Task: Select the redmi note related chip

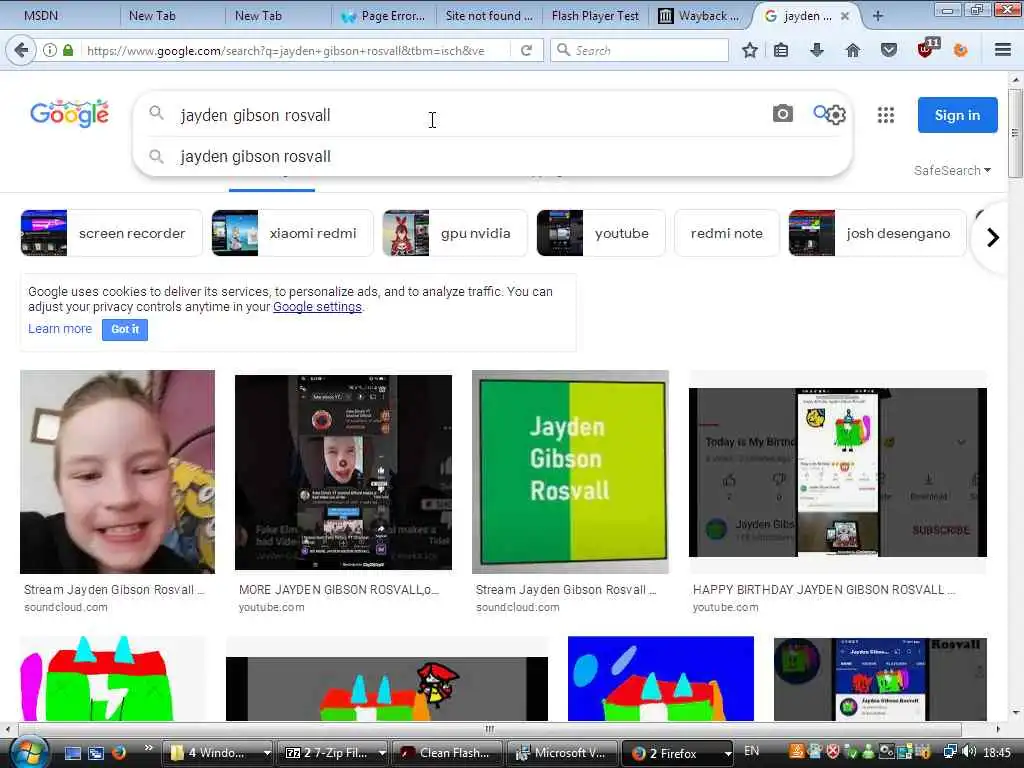Action: pos(727,233)
